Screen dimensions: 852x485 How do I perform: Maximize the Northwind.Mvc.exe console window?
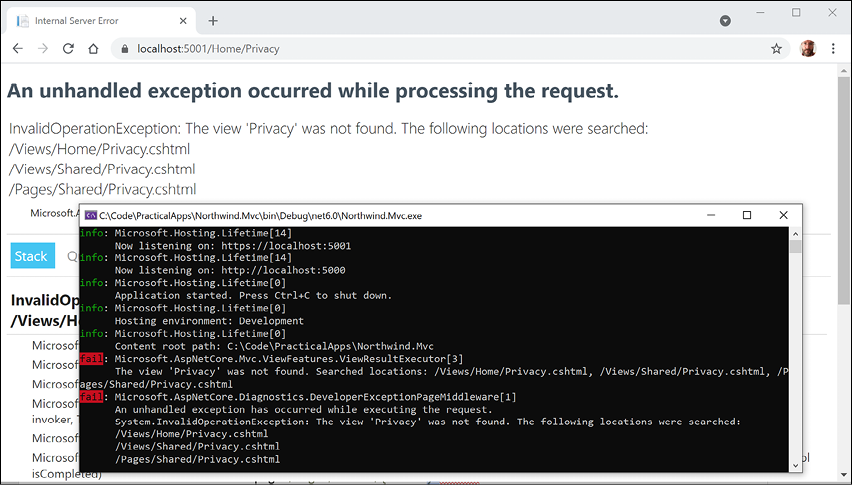(747, 215)
